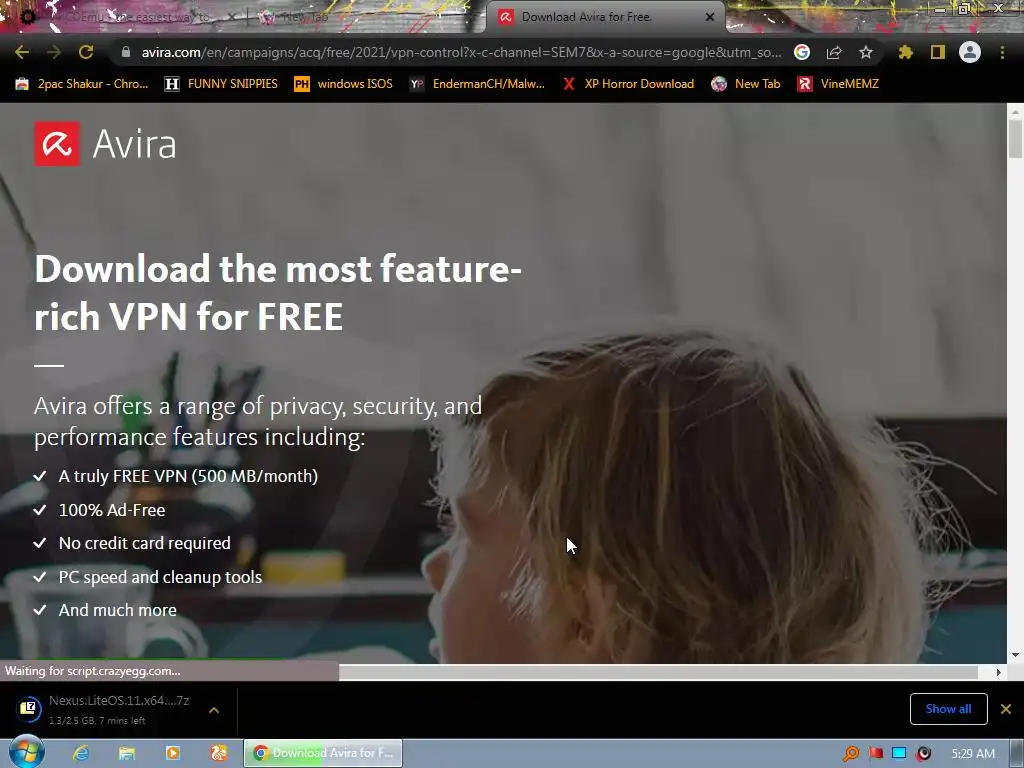The height and width of the screenshot is (768, 1024).
Task: Go back using the browser back arrow
Action: 22,52
